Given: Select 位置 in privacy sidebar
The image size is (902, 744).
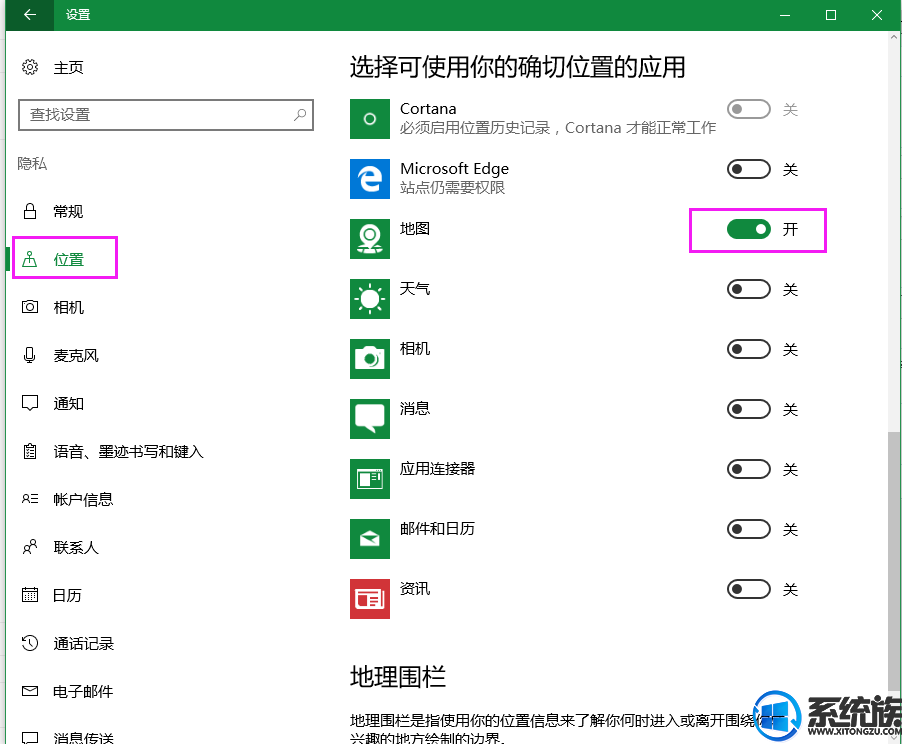Looking at the screenshot, I should 68,260.
